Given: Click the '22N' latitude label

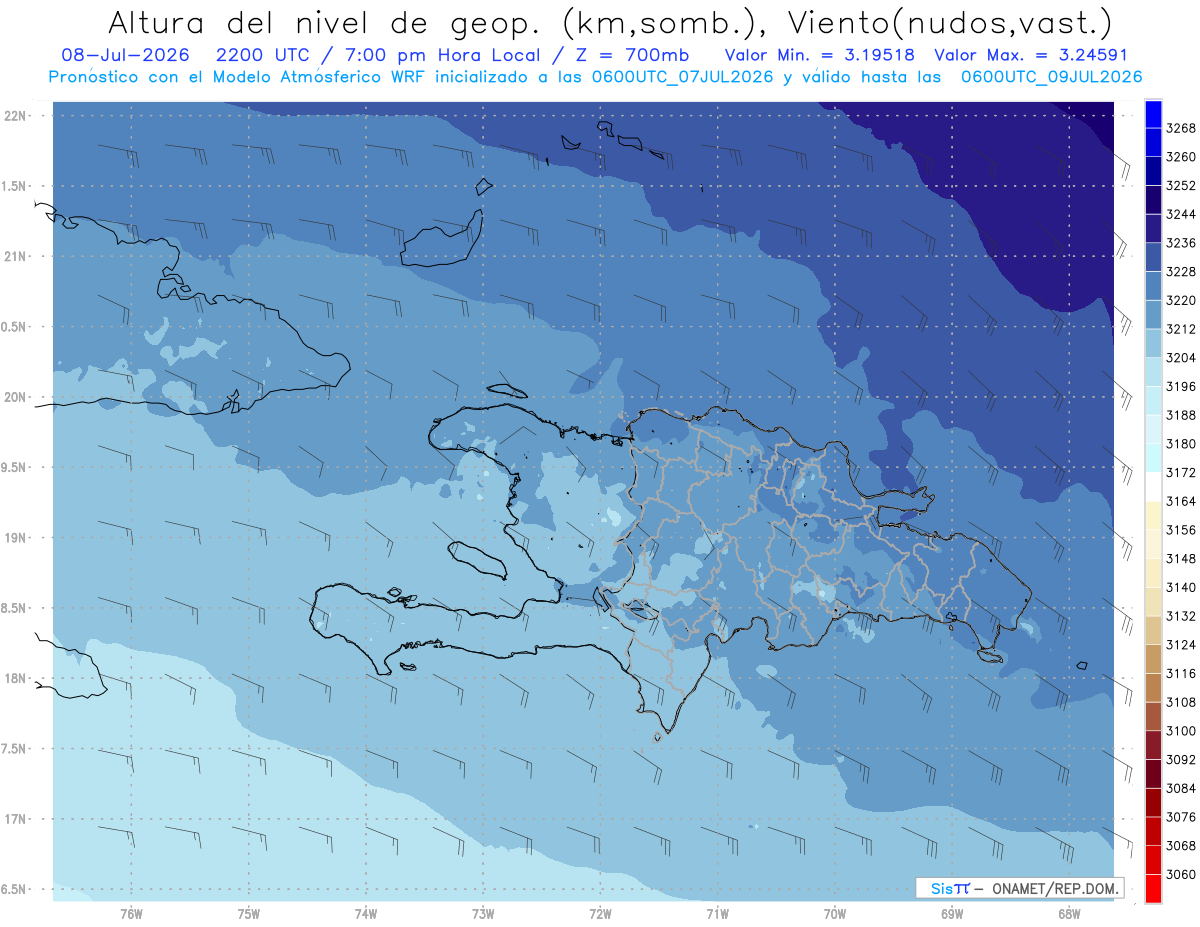Looking at the screenshot, I should (14, 115).
